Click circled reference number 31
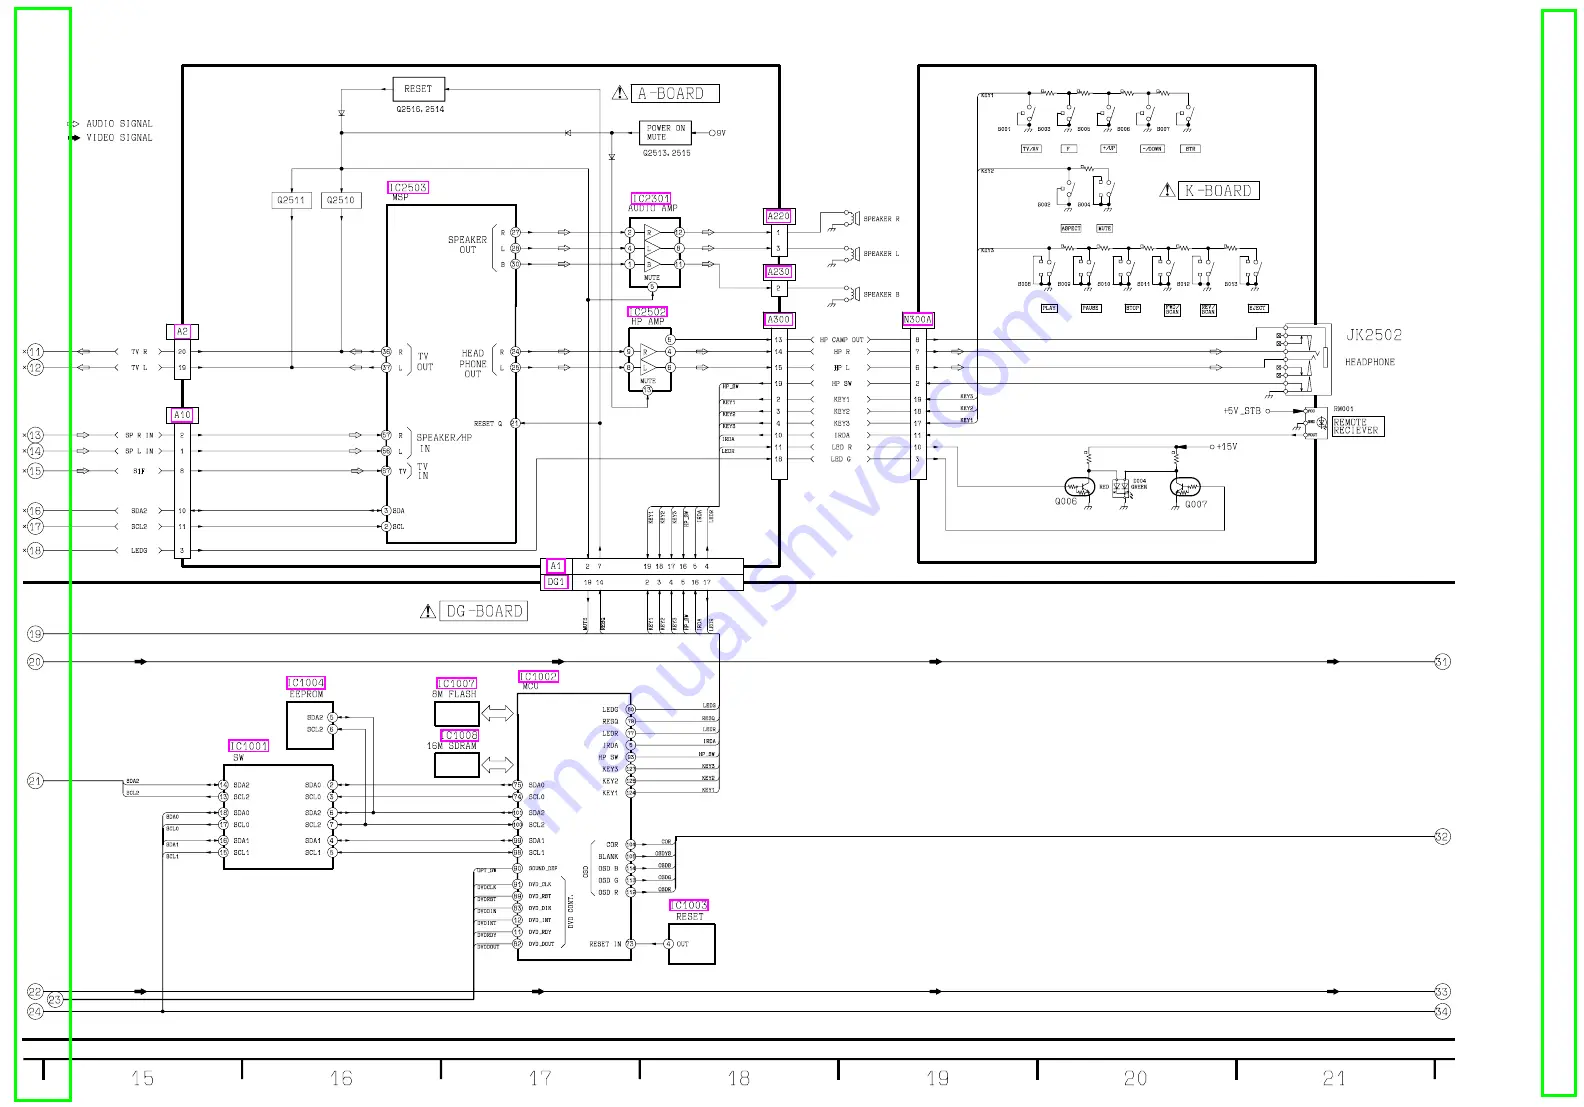This screenshot has width=1584, height=1107. tap(1442, 662)
